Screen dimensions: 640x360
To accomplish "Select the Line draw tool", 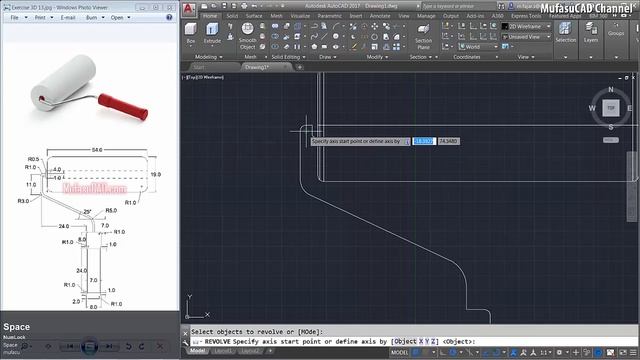I will coord(324,37).
